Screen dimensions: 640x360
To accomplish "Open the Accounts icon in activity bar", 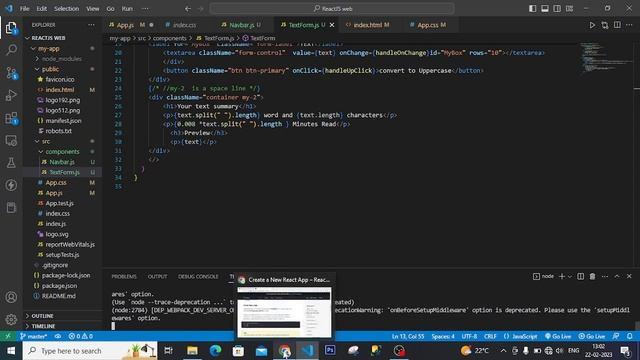I will [x=11, y=297].
